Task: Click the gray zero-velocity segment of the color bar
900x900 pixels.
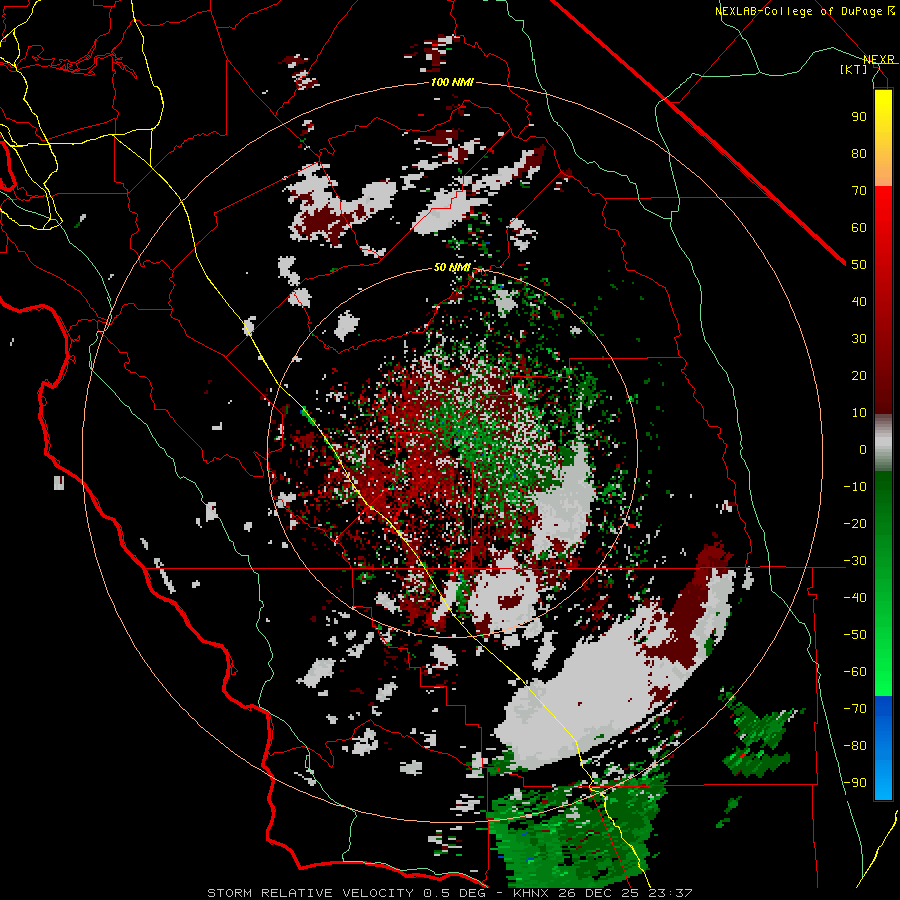Action: 883,443
